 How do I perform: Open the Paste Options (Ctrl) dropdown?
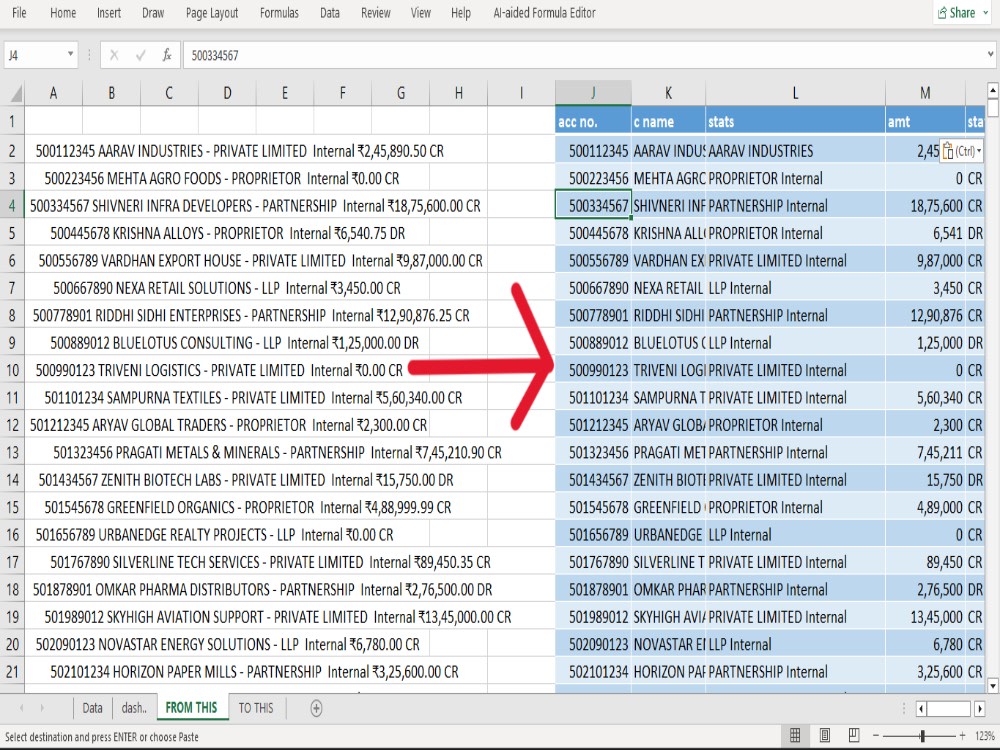point(962,151)
